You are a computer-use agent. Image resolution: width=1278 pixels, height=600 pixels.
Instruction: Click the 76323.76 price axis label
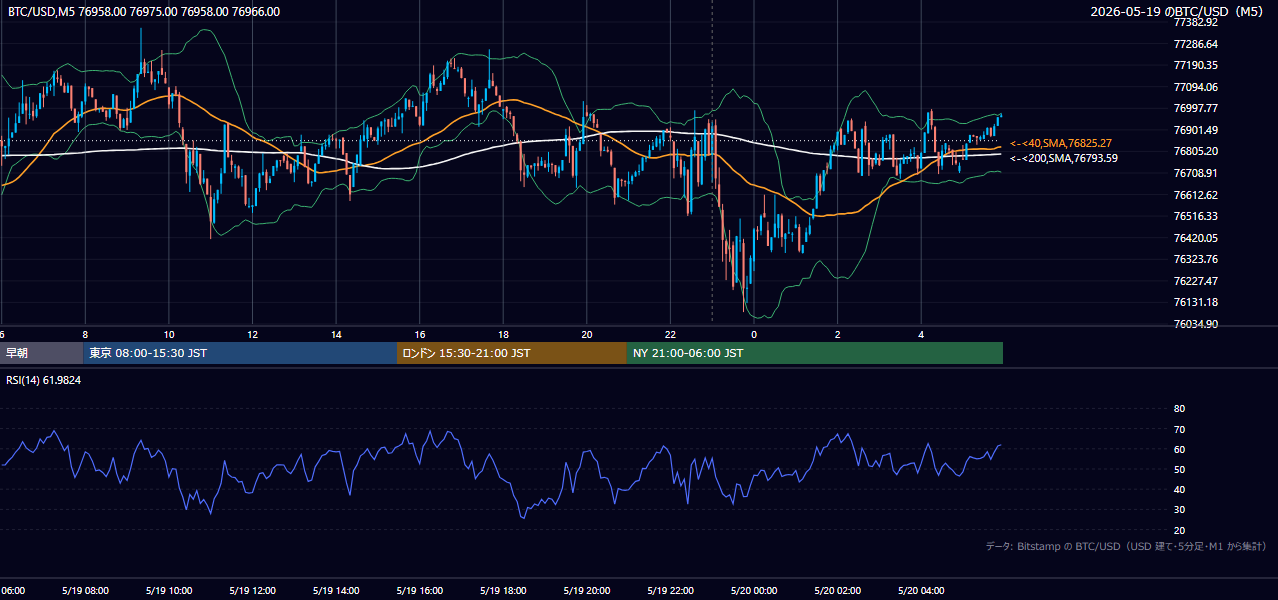(1196, 259)
